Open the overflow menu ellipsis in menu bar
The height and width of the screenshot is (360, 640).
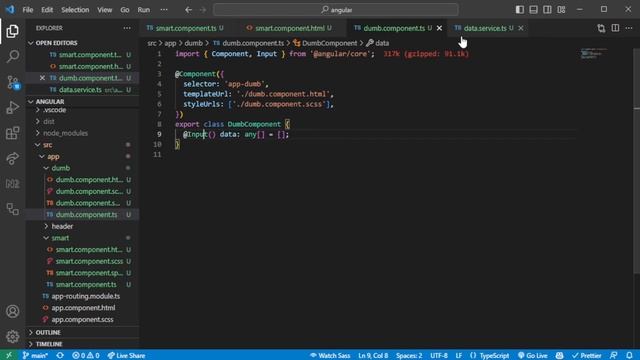coord(164,10)
